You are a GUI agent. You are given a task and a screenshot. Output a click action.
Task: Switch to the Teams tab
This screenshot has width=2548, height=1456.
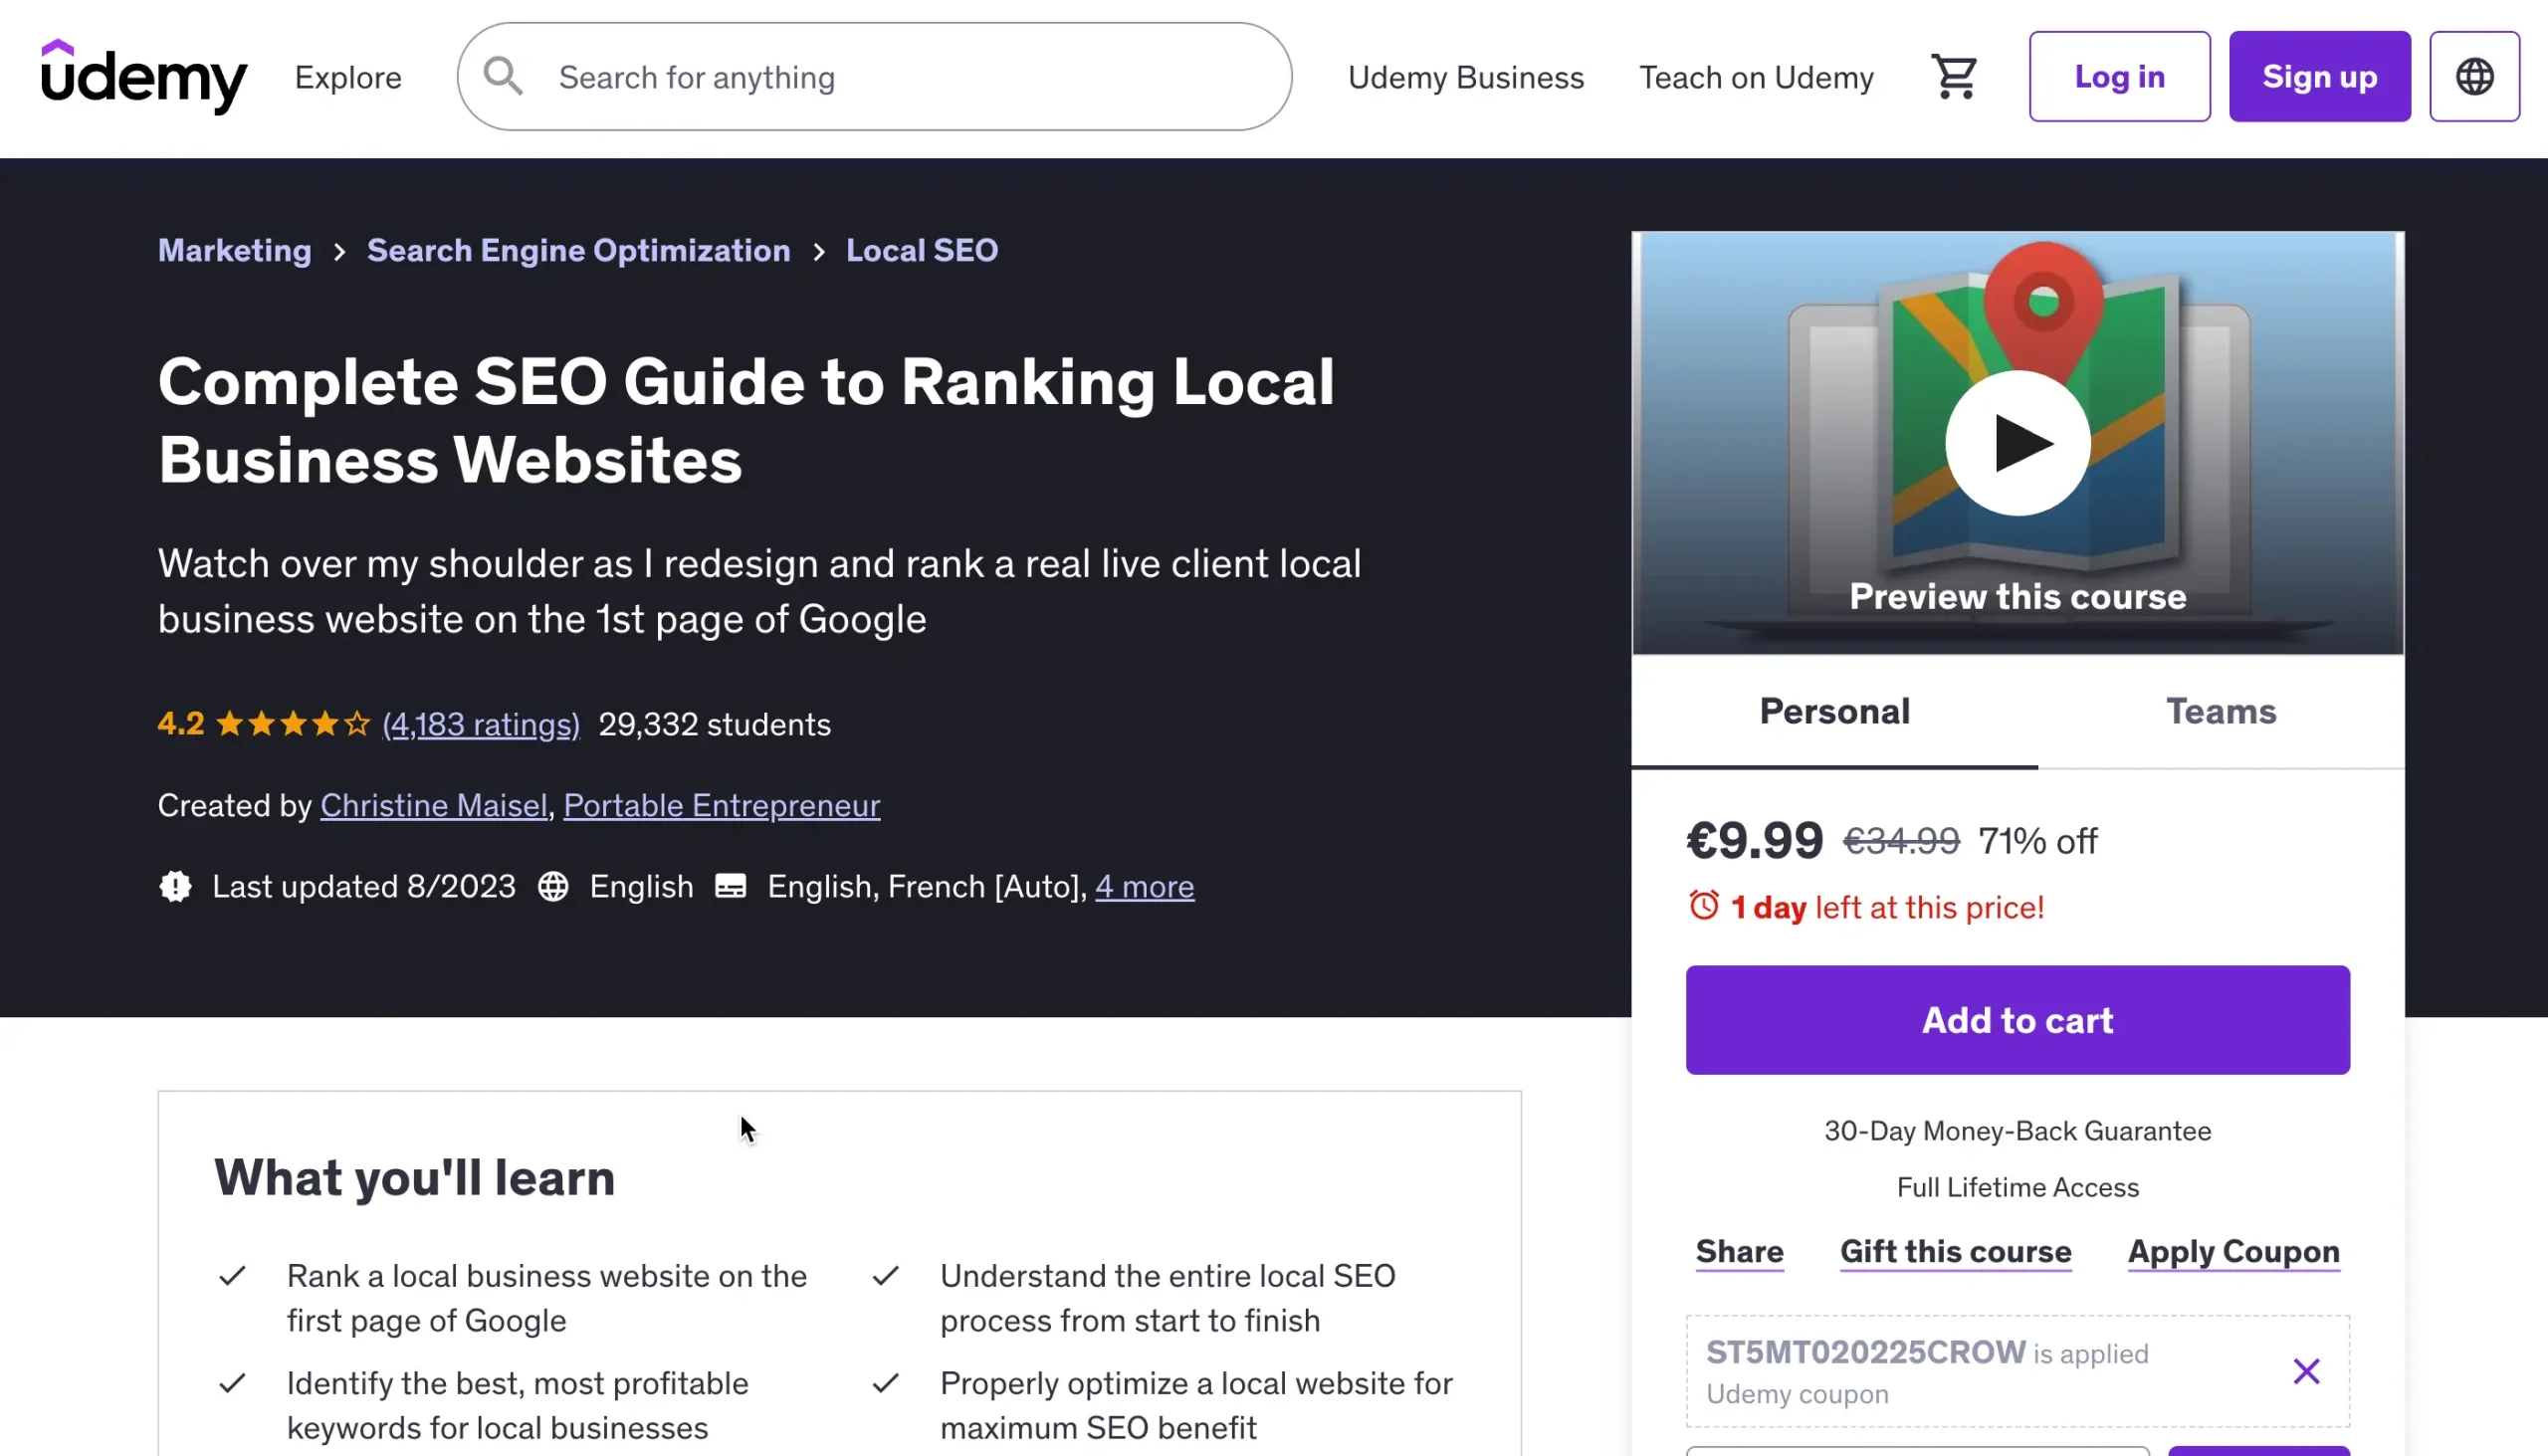[2220, 712]
